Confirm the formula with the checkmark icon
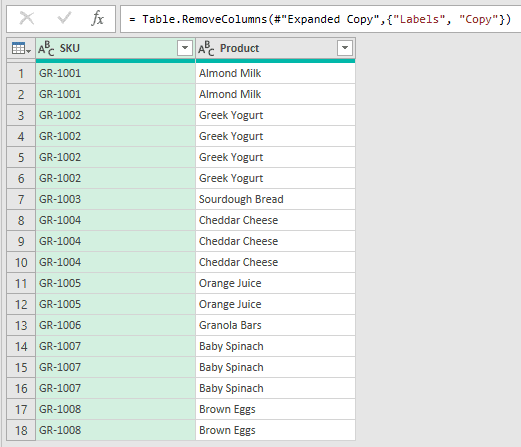The image size is (521, 447). click(64, 18)
